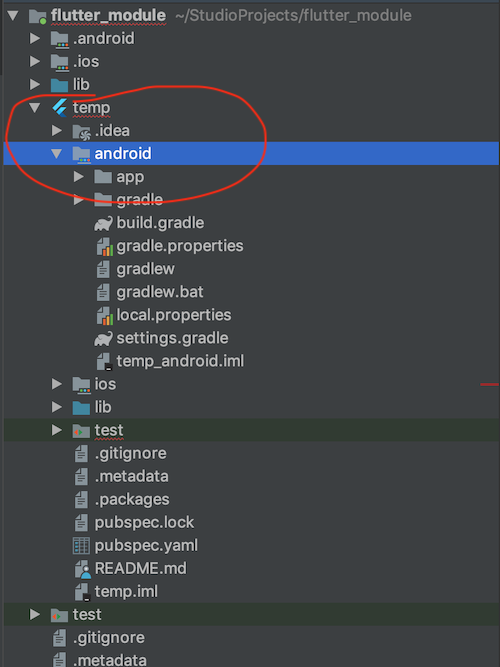Expand the .android folder arrow

click(35, 39)
